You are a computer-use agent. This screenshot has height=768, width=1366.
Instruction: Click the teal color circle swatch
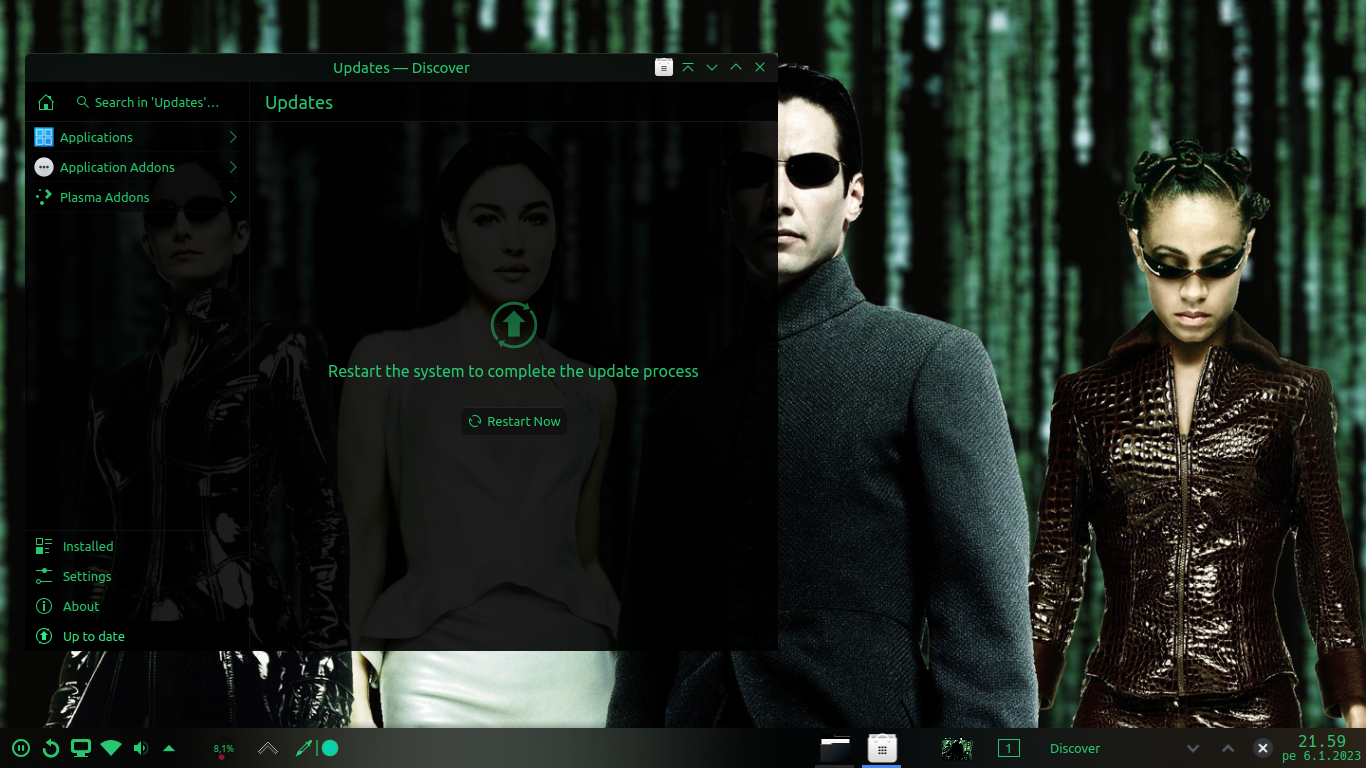[x=330, y=748]
